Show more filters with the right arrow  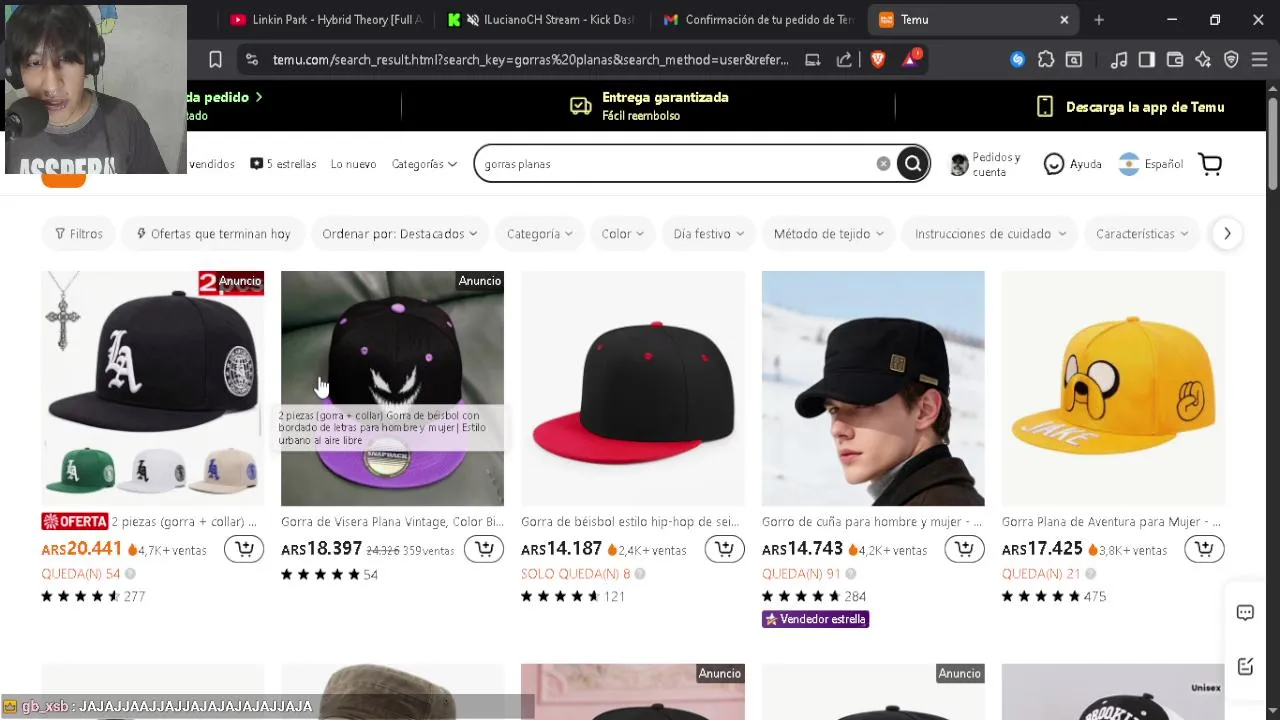click(1226, 234)
